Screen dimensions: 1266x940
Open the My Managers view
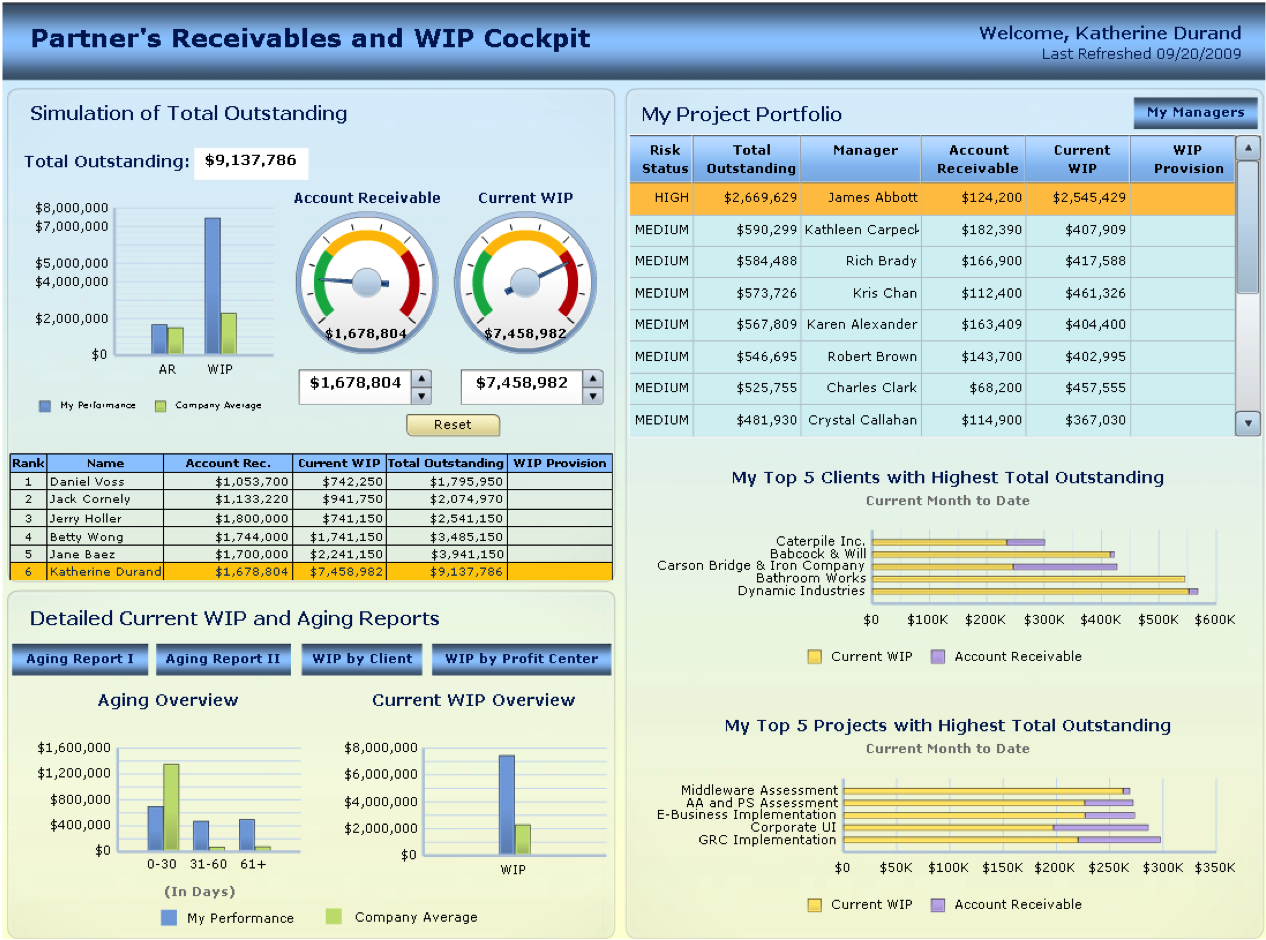(1195, 113)
